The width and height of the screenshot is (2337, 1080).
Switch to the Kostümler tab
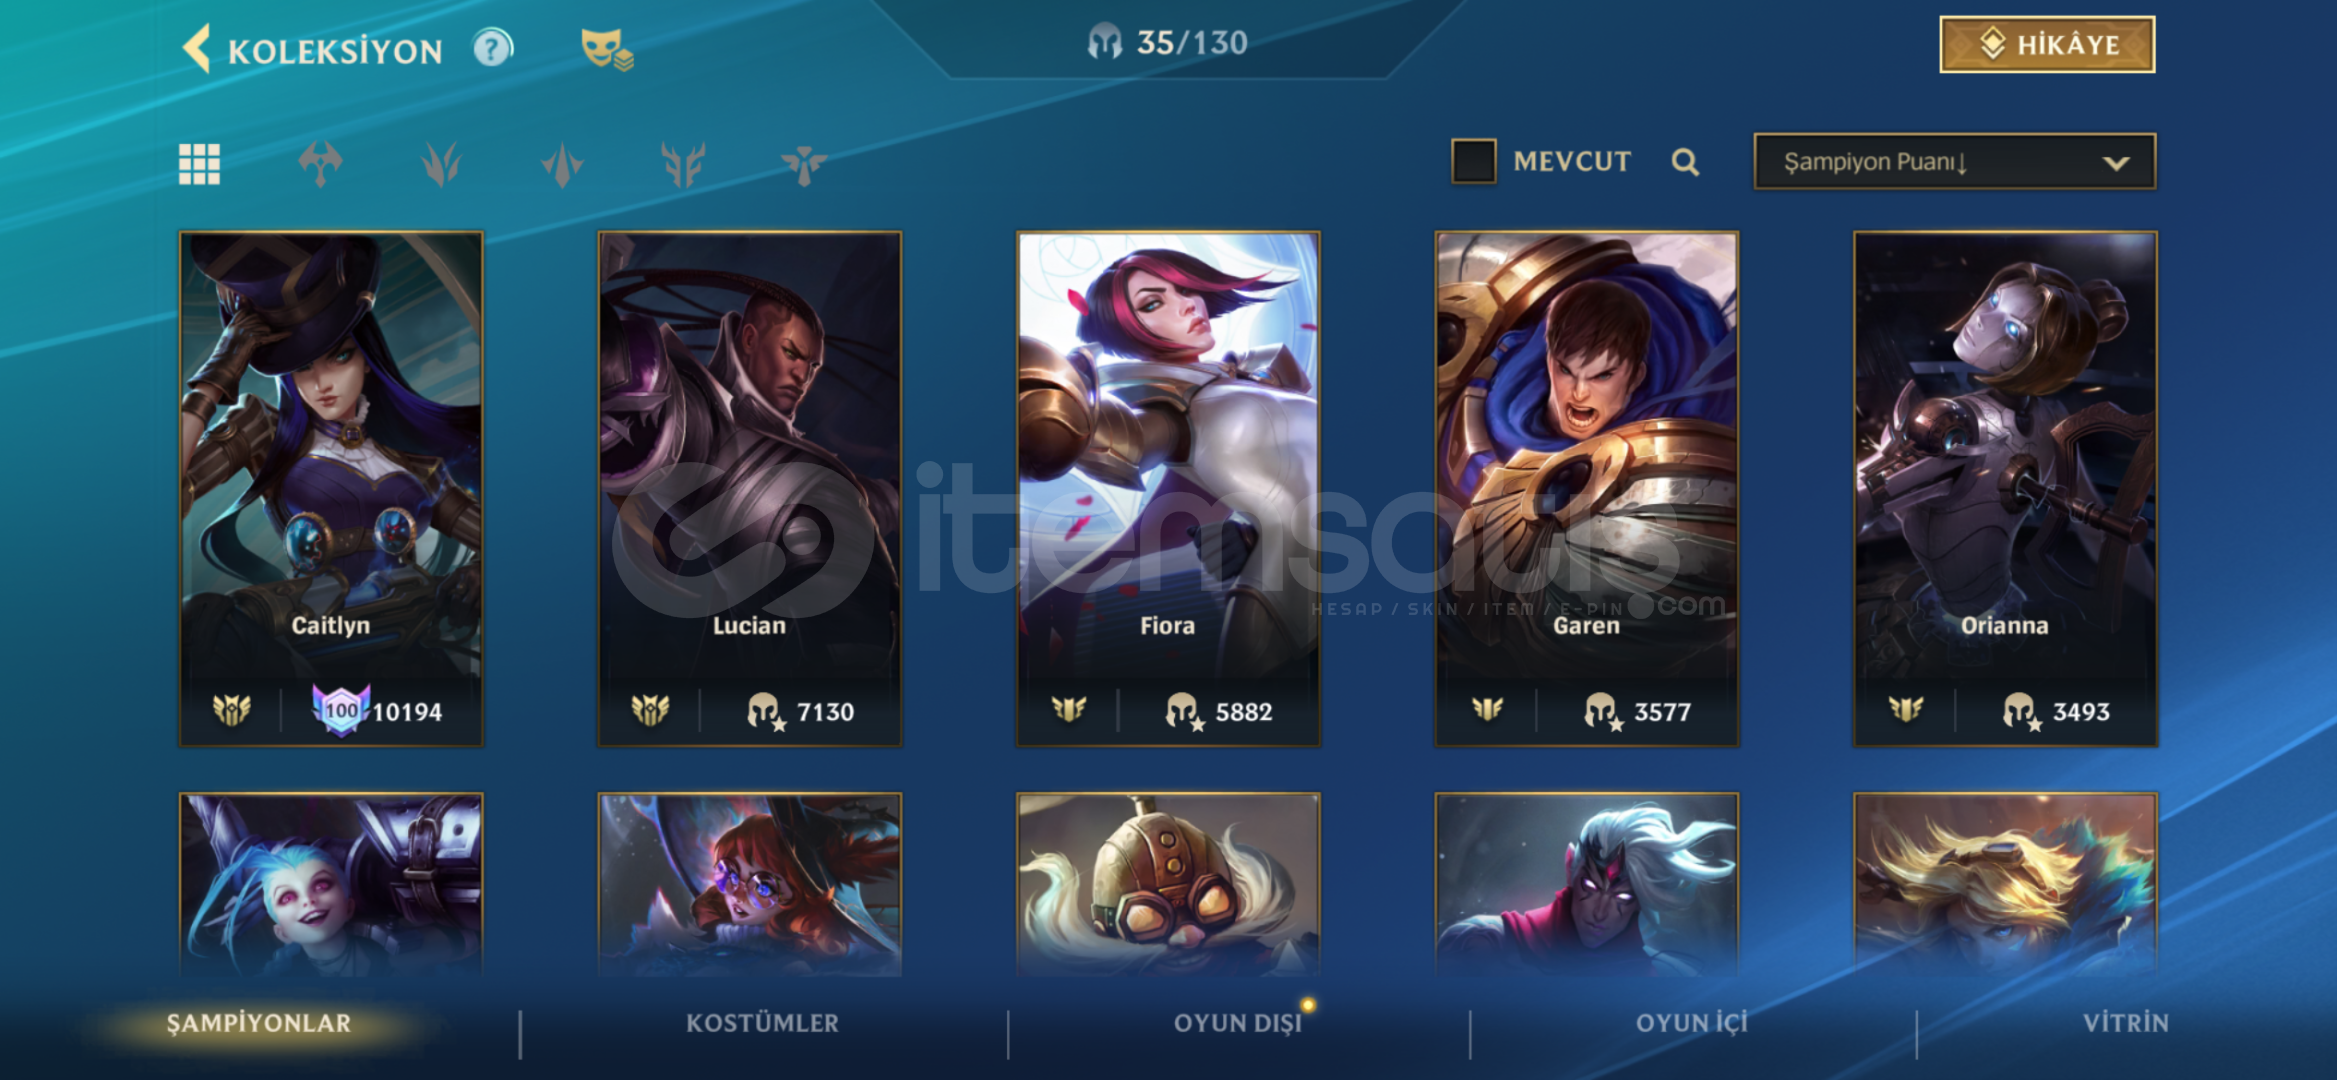click(762, 1023)
